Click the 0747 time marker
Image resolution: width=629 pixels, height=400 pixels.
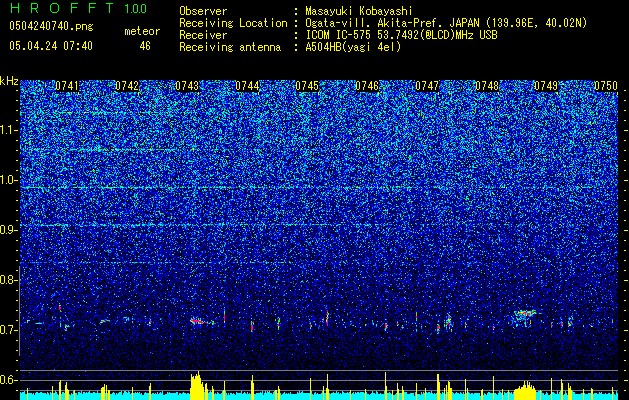[427, 86]
